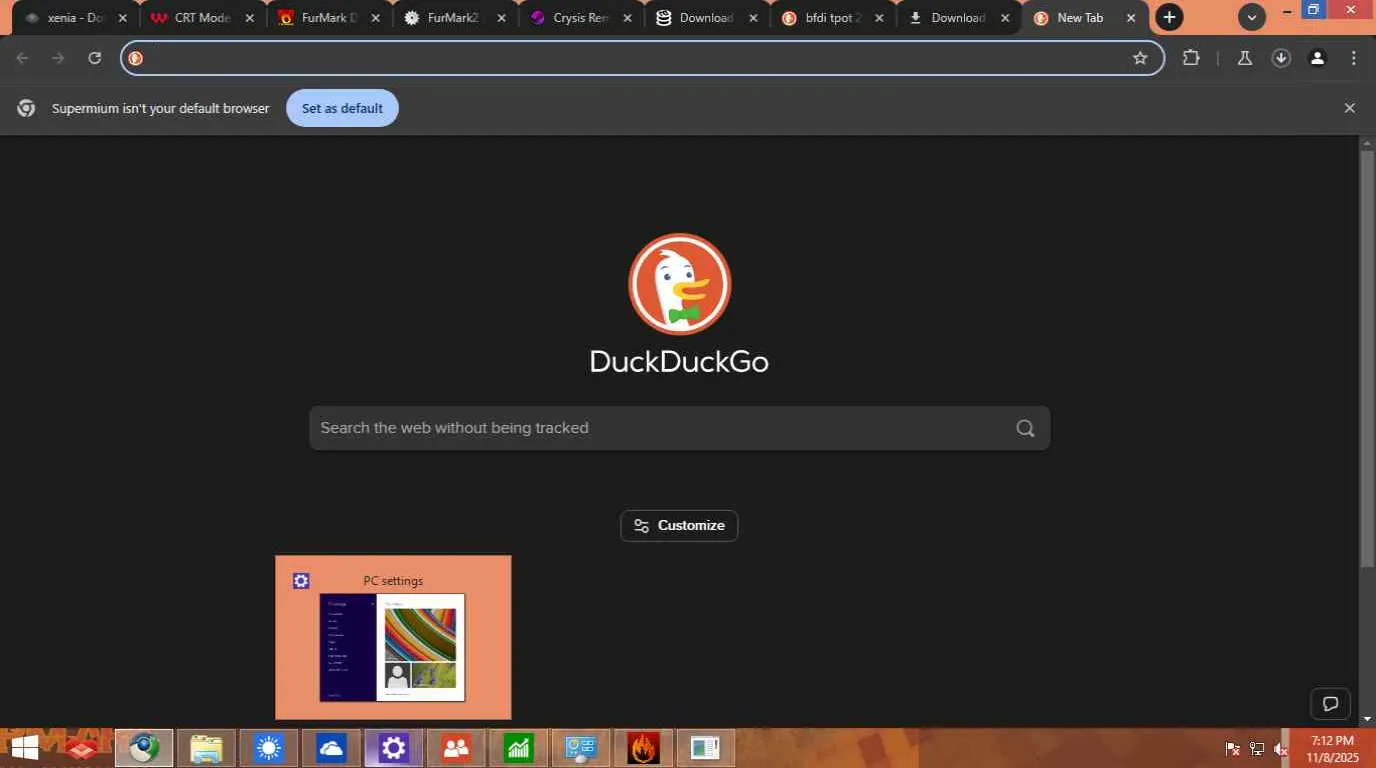The height and width of the screenshot is (768, 1376).
Task: Click the magnifier search icon in DuckDuckGo box
Action: tap(1025, 428)
